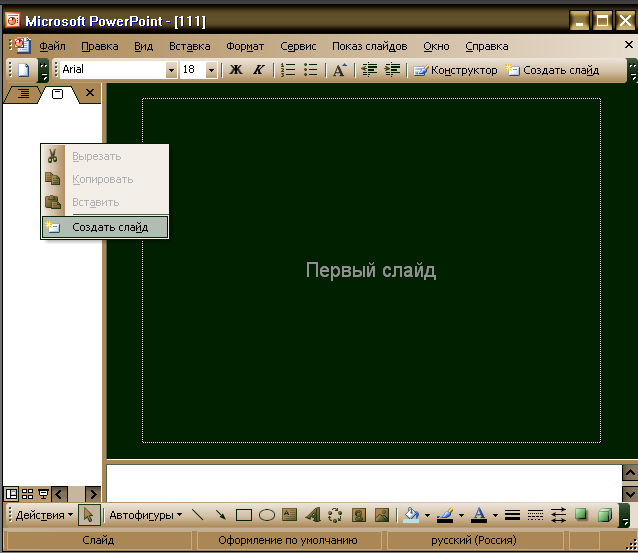Select the Select Objects arrow tool
This screenshot has width=638, height=553.
point(89,515)
